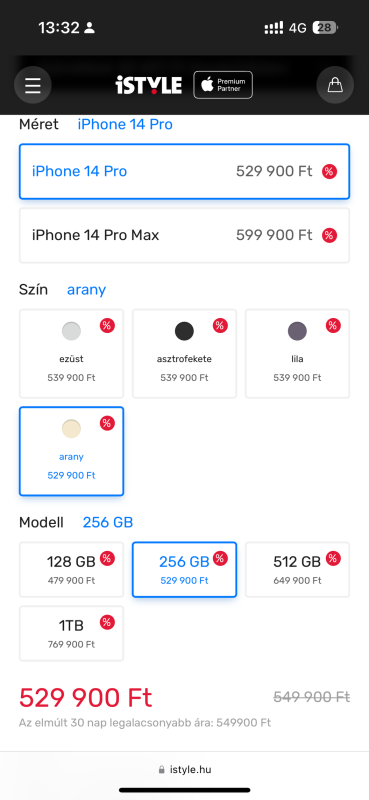Select iPhone 14 Pro Max size option
Screen dimensions: 369x800
click(184, 235)
